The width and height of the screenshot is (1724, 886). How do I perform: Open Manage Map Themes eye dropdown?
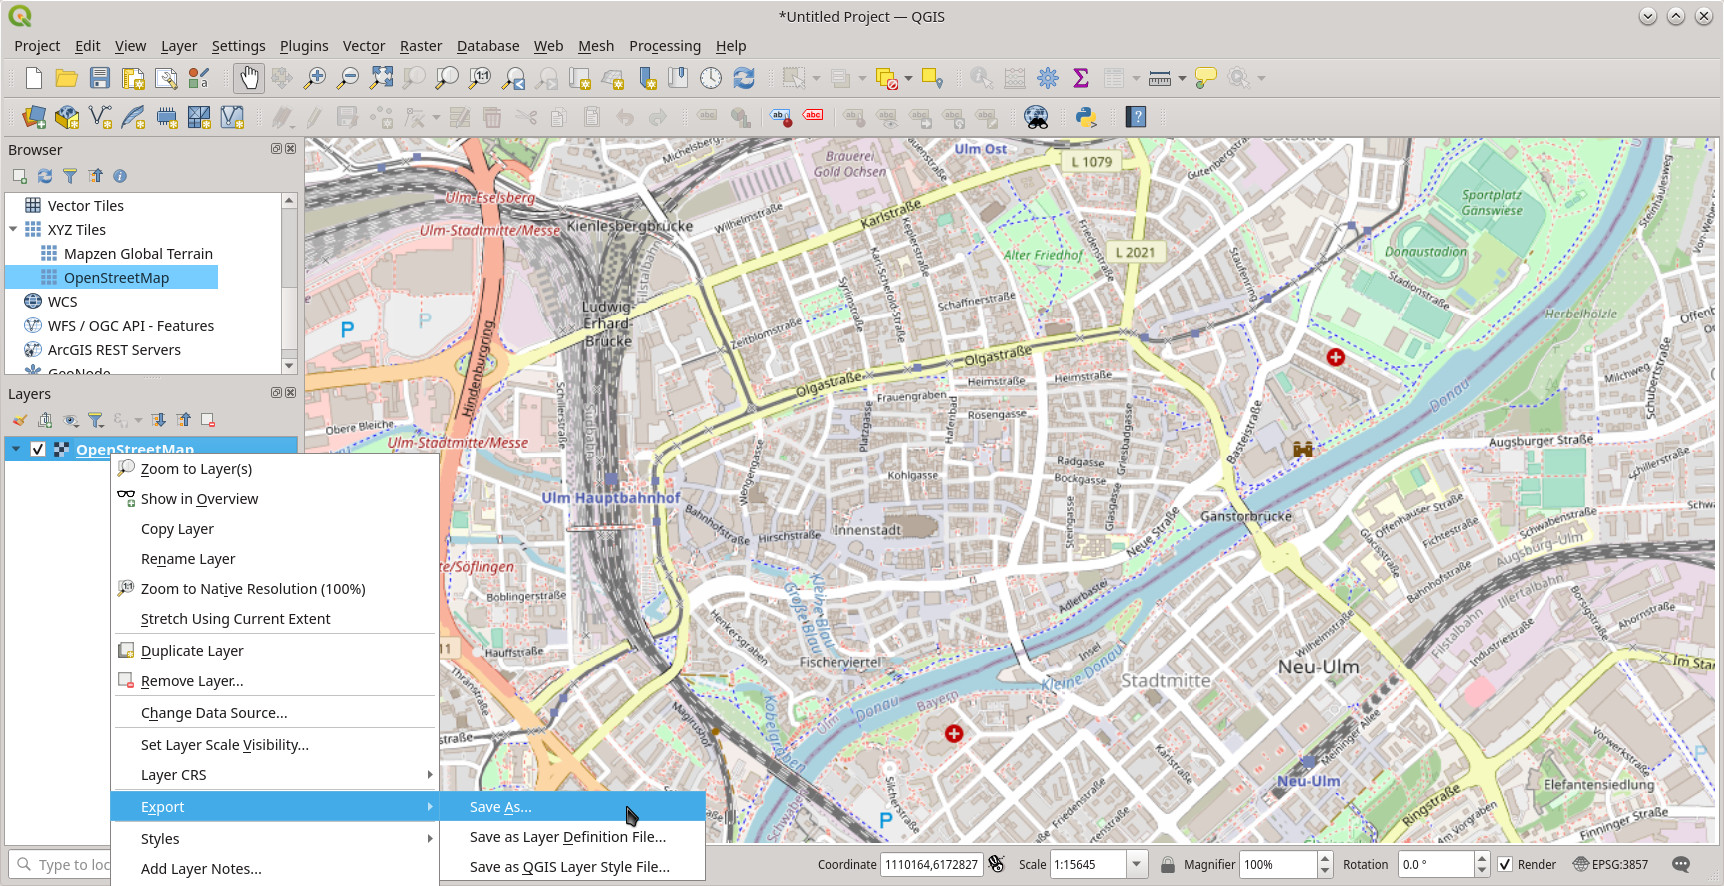click(x=71, y=420)
